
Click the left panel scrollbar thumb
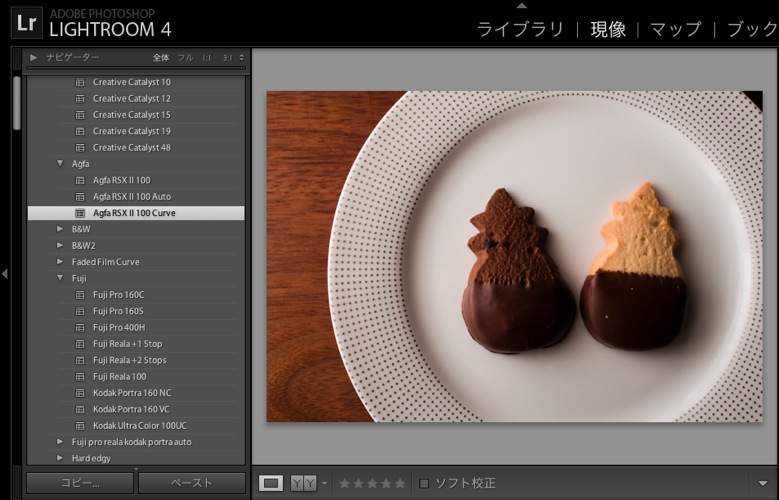pyautogui.click(x=17, y=103)
